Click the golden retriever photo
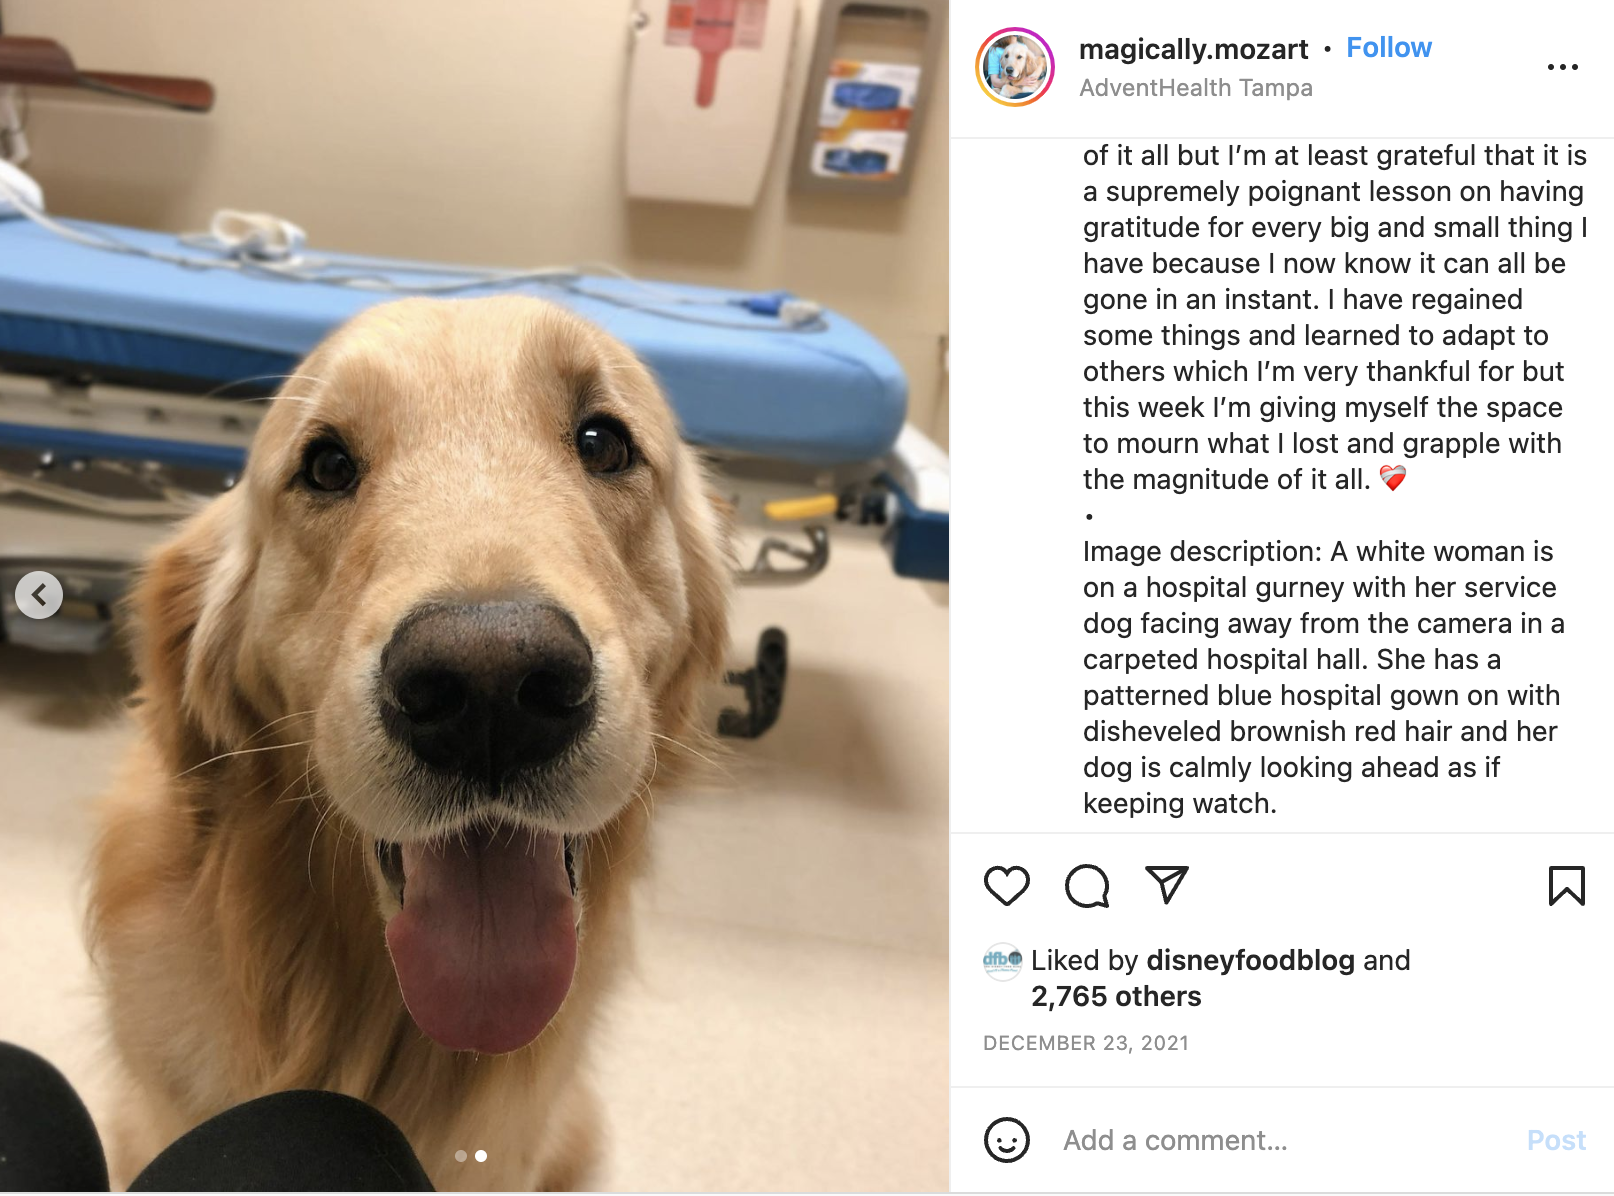This screenshot has height=1196, width=1614. click(474, 596)
